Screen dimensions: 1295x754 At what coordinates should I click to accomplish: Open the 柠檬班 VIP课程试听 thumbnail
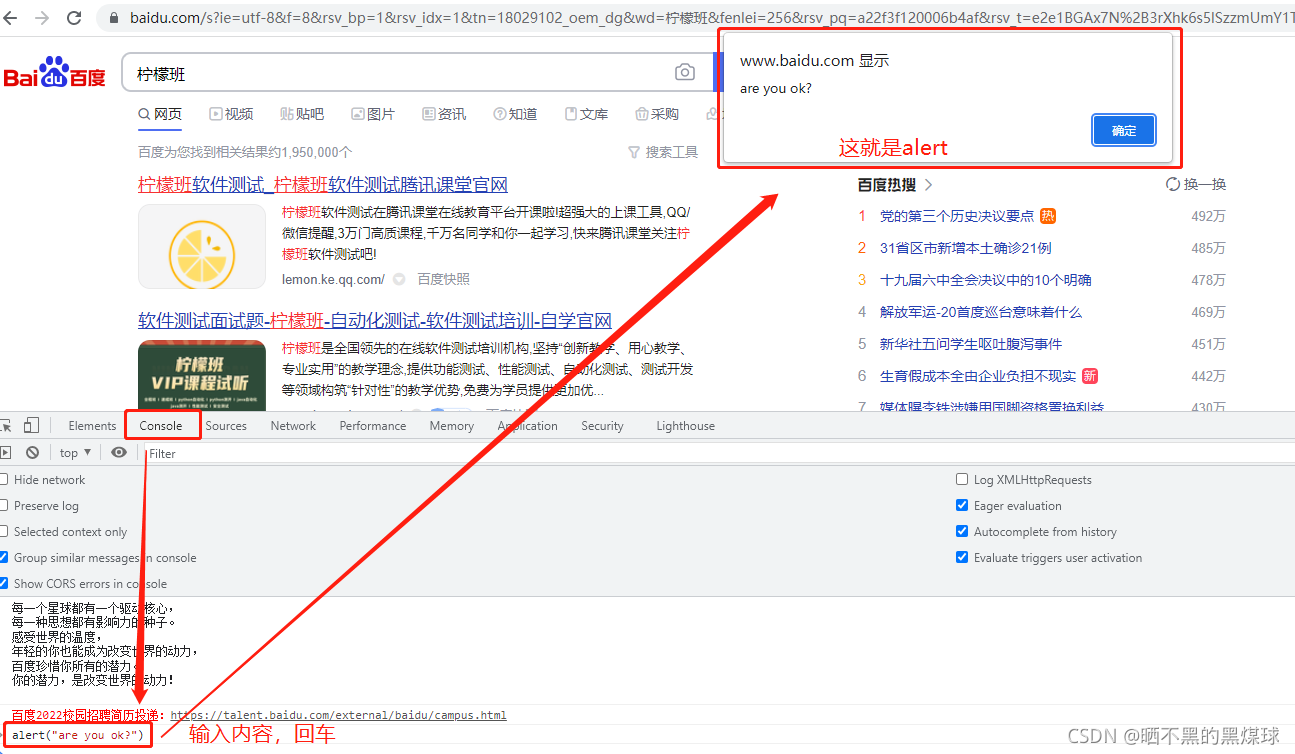202,375
